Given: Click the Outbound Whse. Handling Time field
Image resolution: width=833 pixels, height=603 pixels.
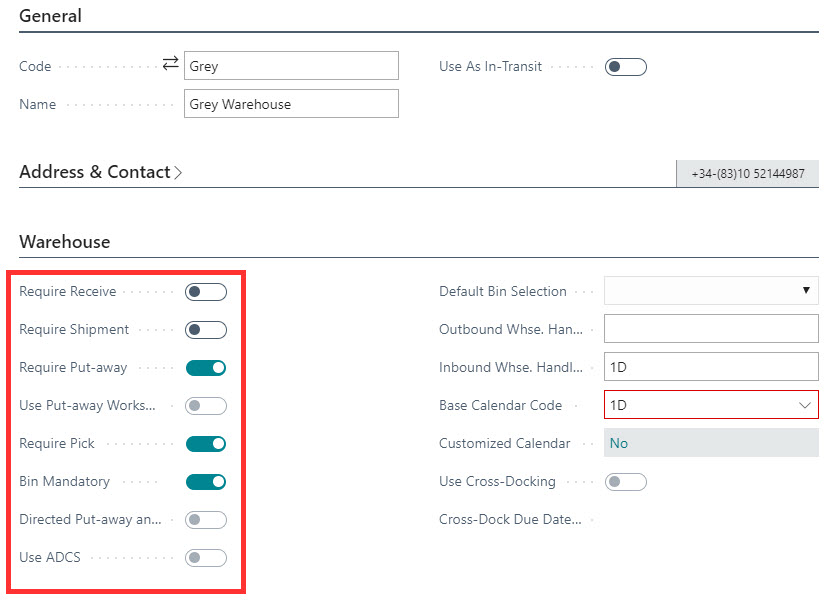Looking at the screenshot, I should point(711,329).
